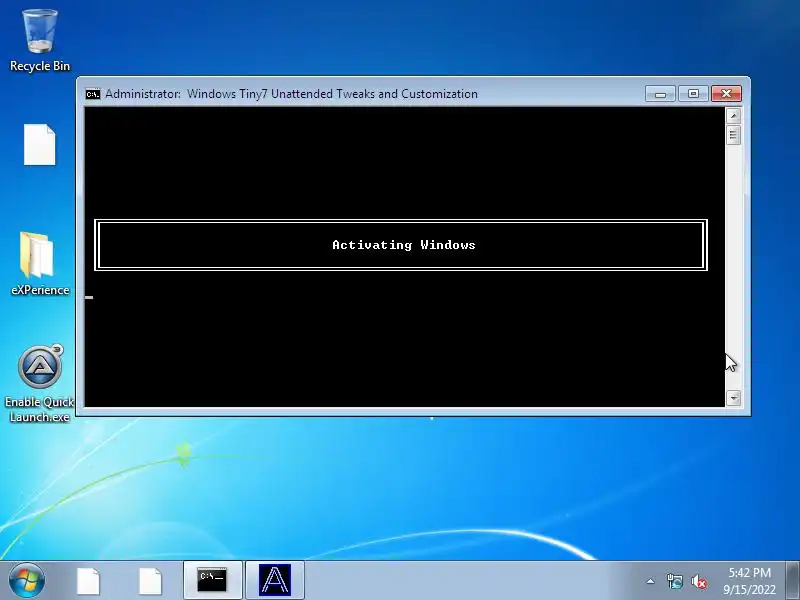The image size is (800, 600).
Task: Open the console window system menu icon
Action: tap(93, 94)
